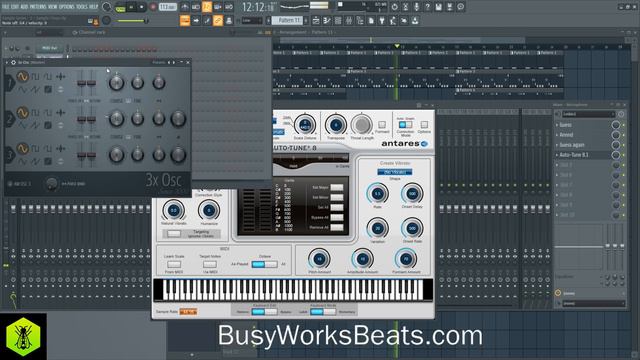Open the help question mark icon
Viewport: 640px width, 360px height.
pos(427,7)
